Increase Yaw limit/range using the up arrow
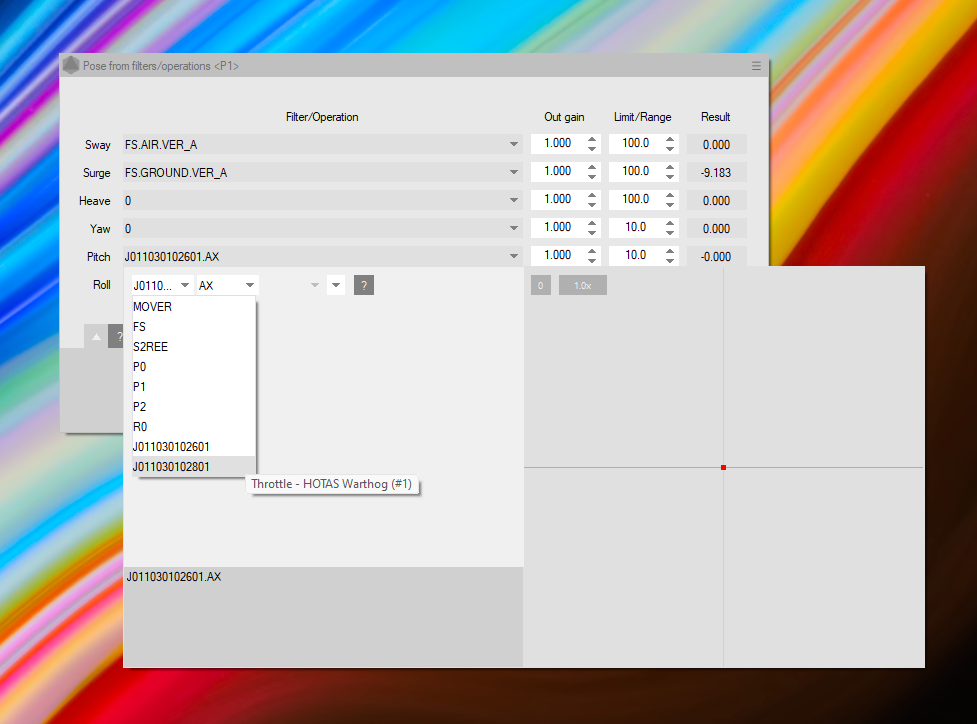Image resolution: width=977 pixels, height=724 pixels. pos(670,224)
